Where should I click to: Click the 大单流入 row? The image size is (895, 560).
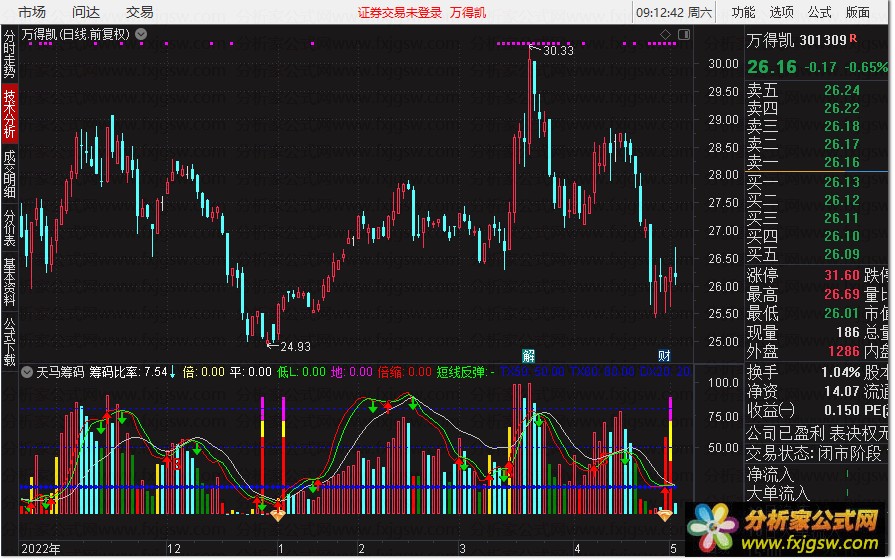(816, 493)
